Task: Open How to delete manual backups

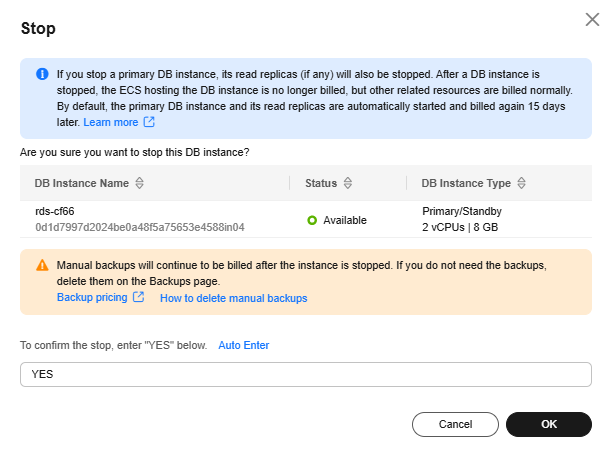Action: point(233,298)
